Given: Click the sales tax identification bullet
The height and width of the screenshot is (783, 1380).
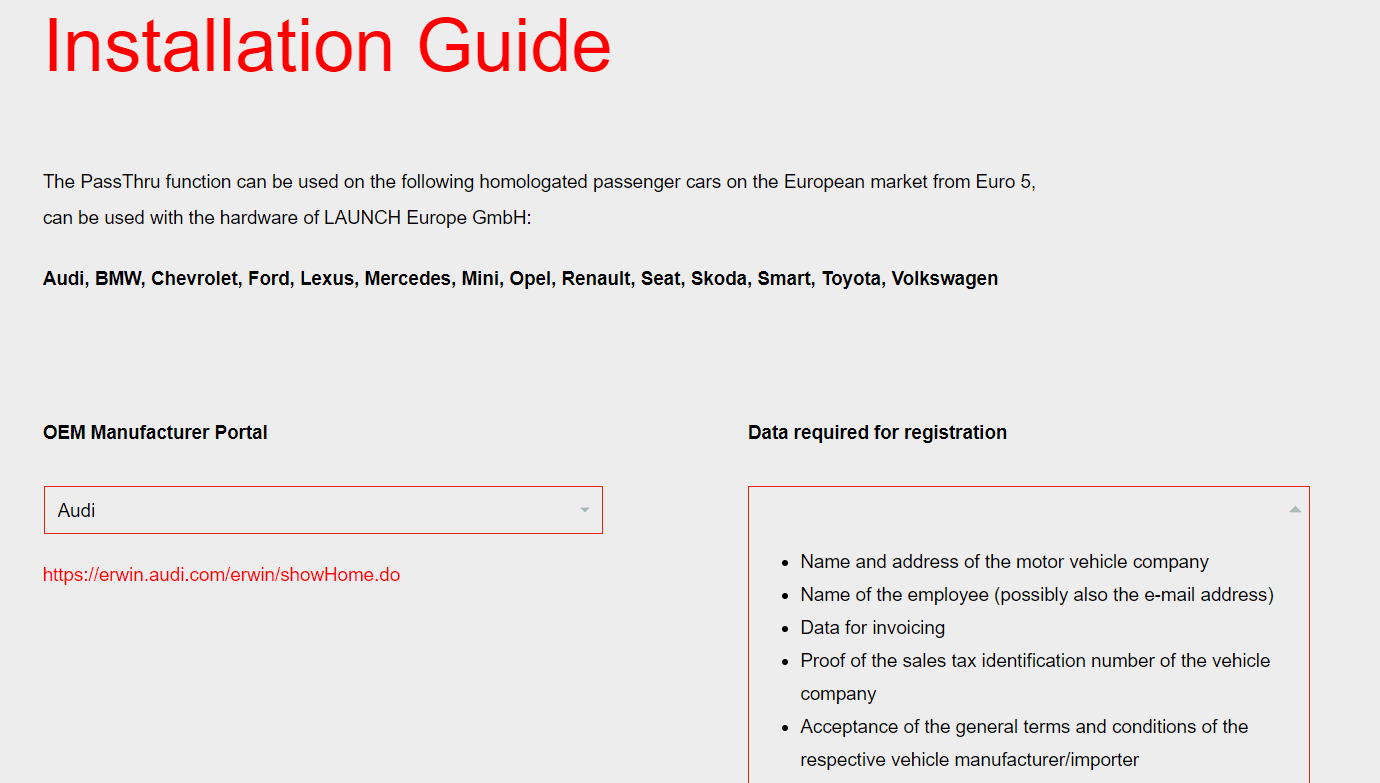Looking at the screenshot, I should (x=1035, y=660).
